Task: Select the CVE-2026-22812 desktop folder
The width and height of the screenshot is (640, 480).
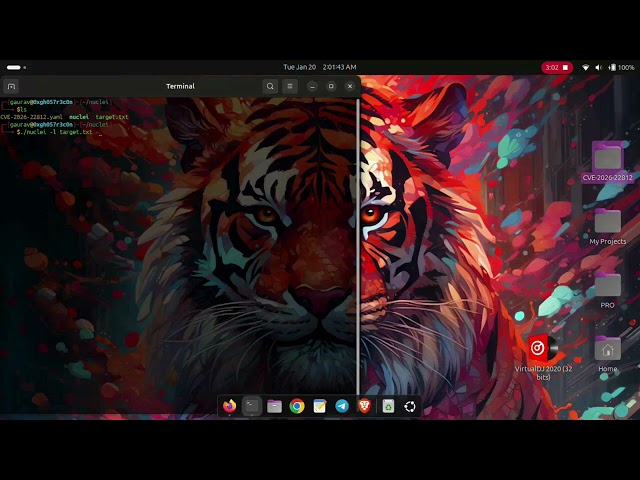Action: [607, 162]
